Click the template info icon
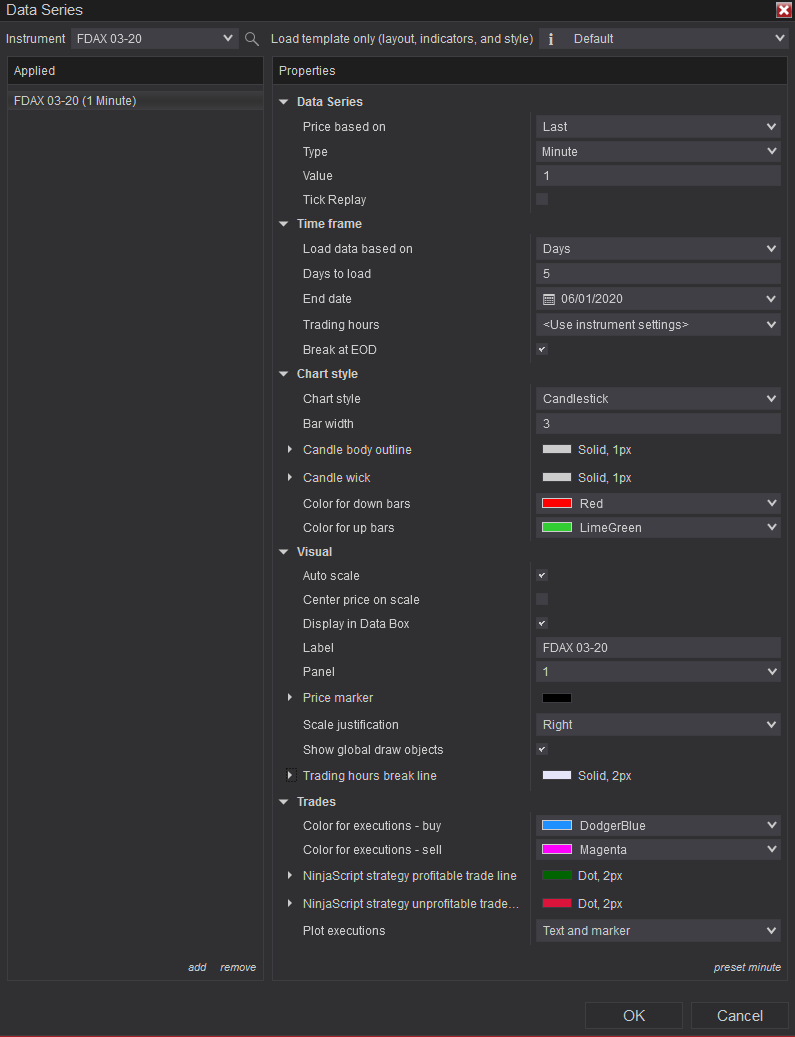This screenshot has height=1037, width=795. [550, 39]
